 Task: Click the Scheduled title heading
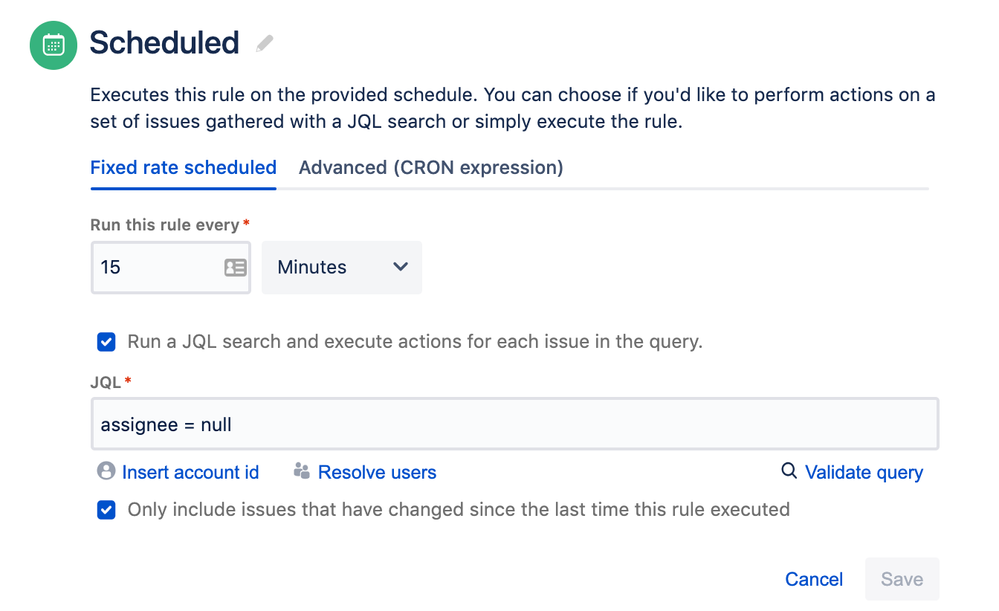(164, 43)
